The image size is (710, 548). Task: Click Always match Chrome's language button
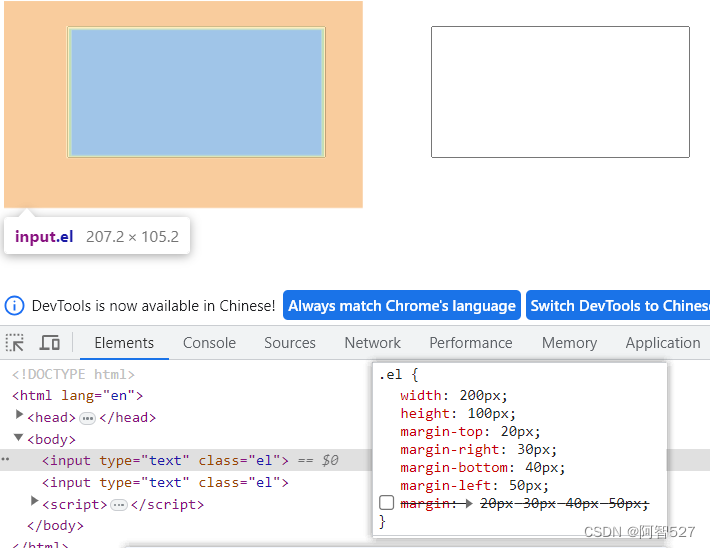(402, 306)
